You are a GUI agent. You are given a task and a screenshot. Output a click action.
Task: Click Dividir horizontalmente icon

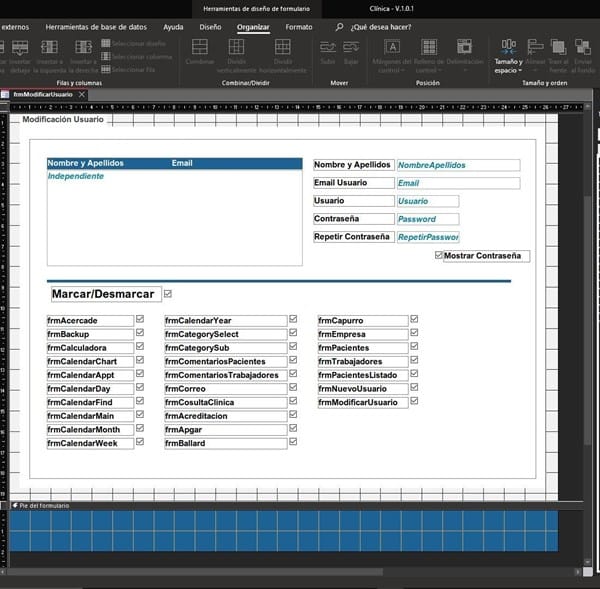pos(282,48)
